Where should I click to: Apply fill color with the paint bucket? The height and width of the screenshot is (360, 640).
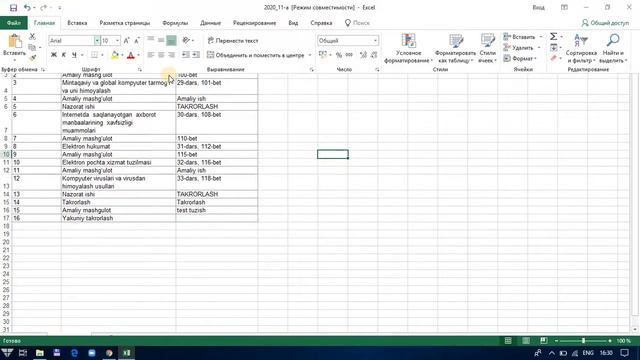(x=115, y=55)
